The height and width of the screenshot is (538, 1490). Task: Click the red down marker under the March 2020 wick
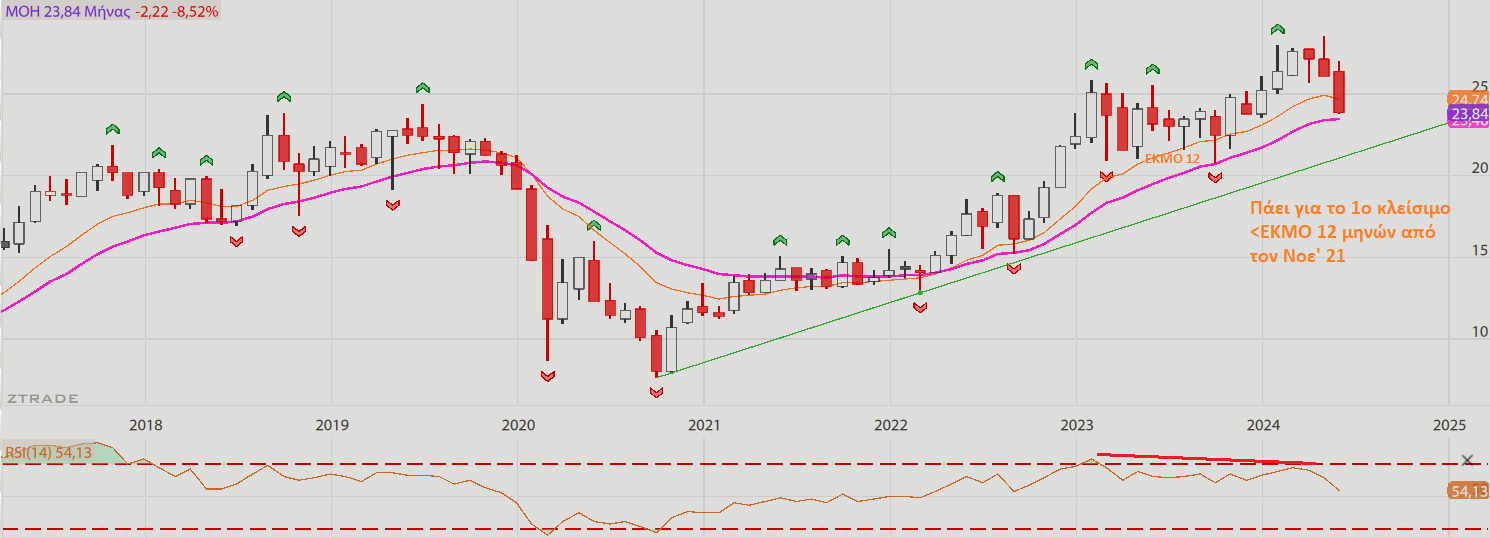[x=548, y=375]
